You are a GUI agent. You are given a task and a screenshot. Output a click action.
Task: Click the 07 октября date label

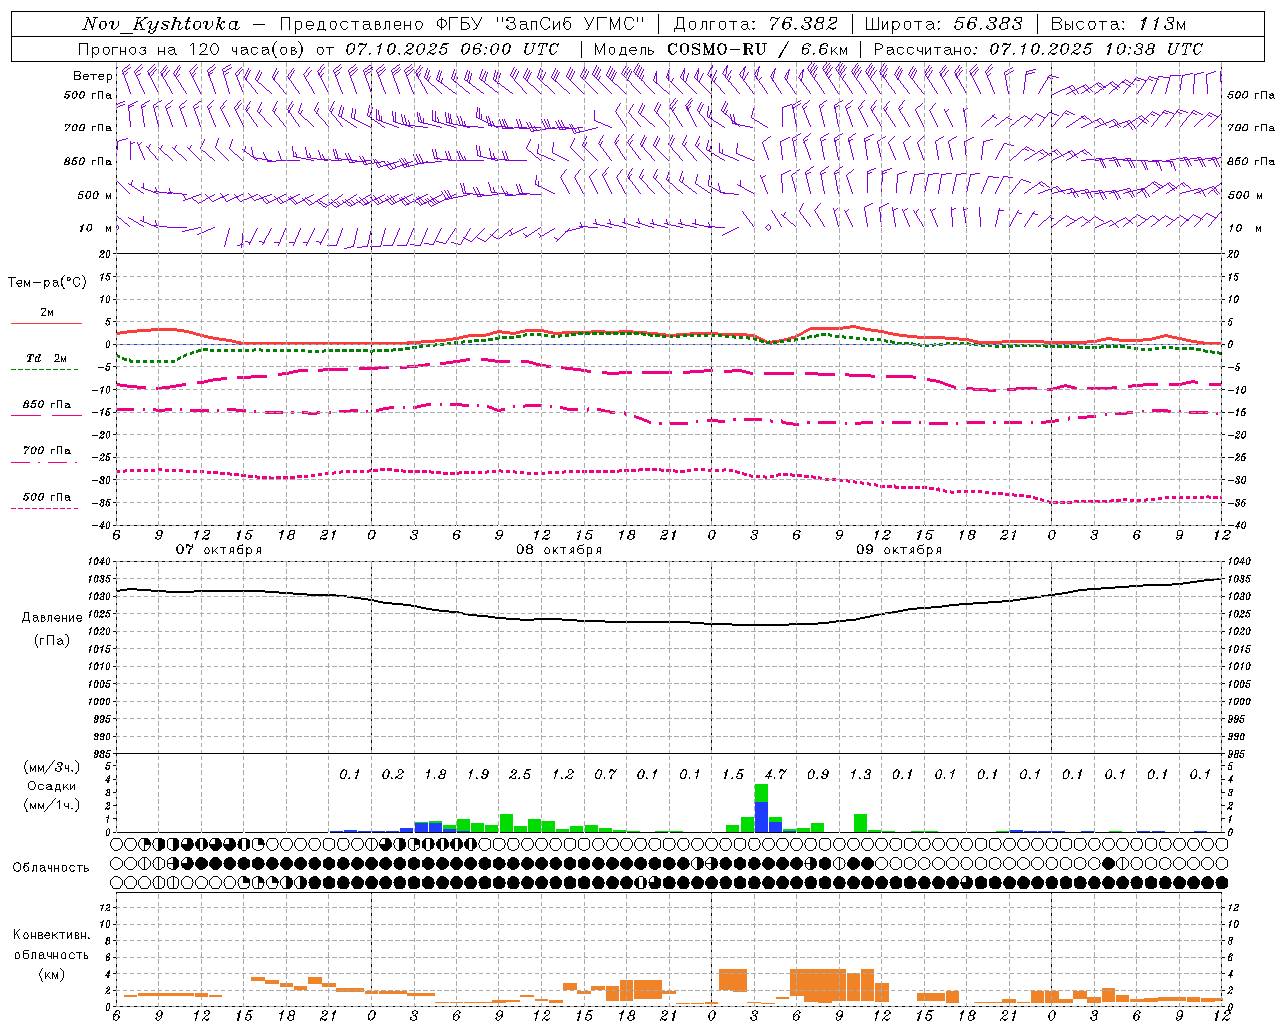(219, 550)
